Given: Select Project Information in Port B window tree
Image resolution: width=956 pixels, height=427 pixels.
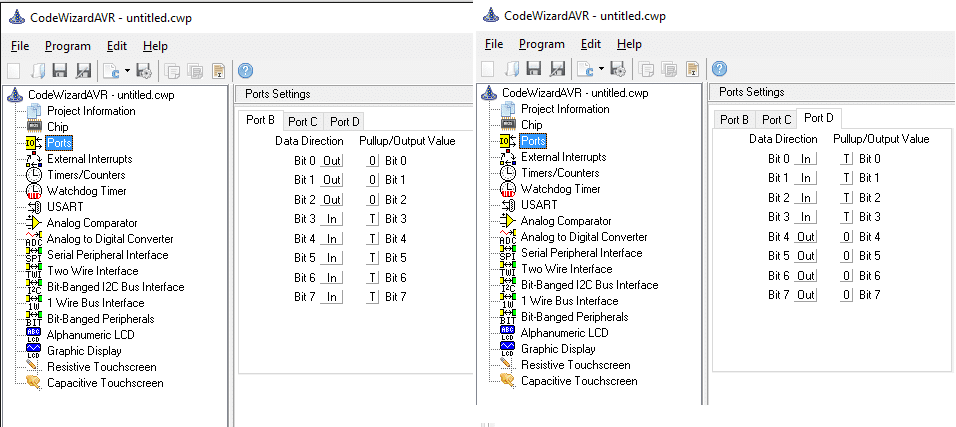Looking at the screenshot, I should coord(91,111).
